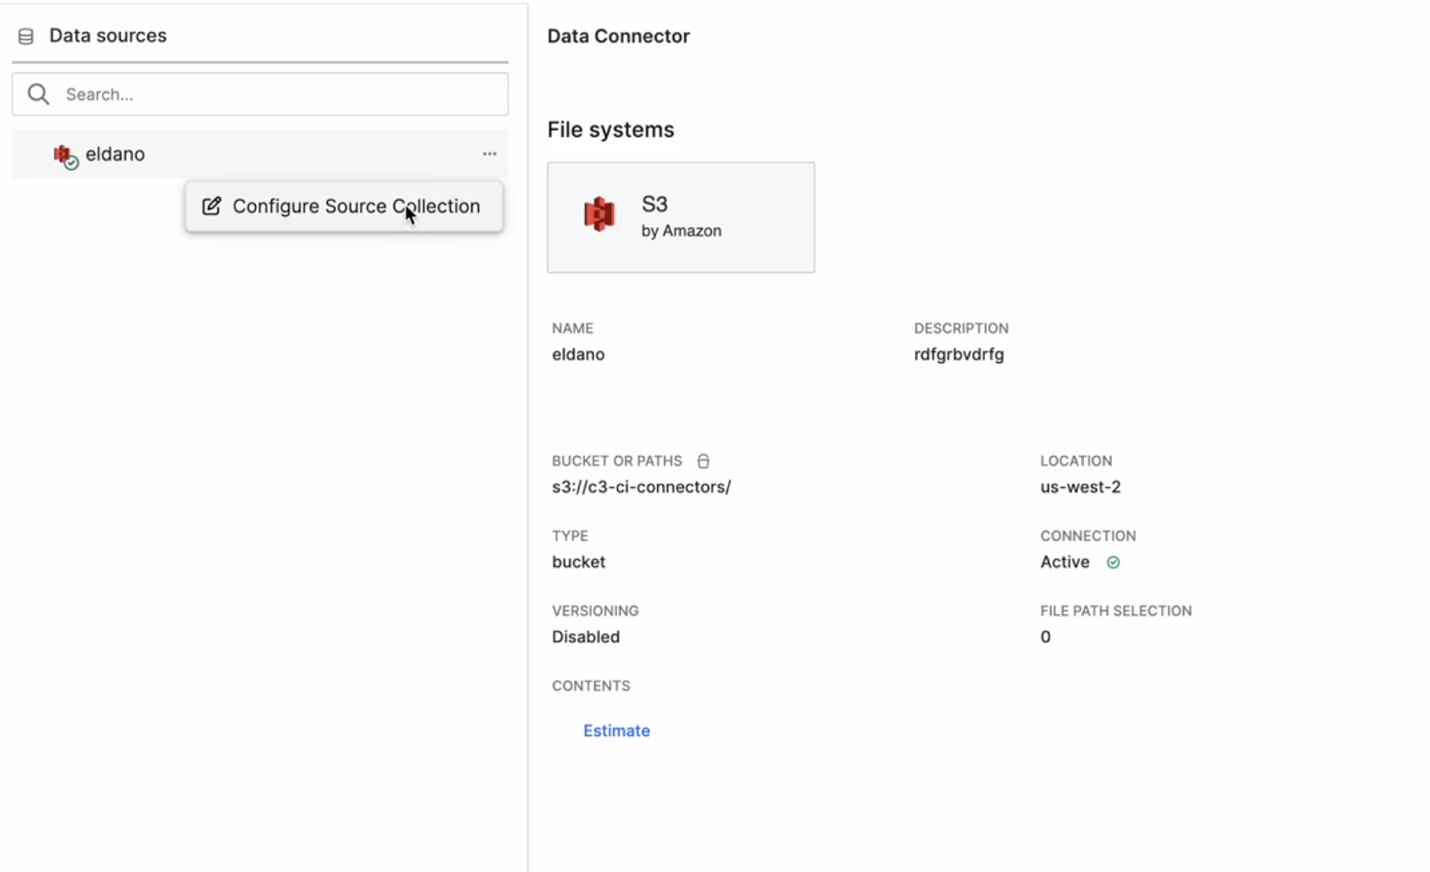The image size is (1430, 872).
Task: Click the pencil icon in the context menu
Action: pyautogui.click(x=211, y=206)
